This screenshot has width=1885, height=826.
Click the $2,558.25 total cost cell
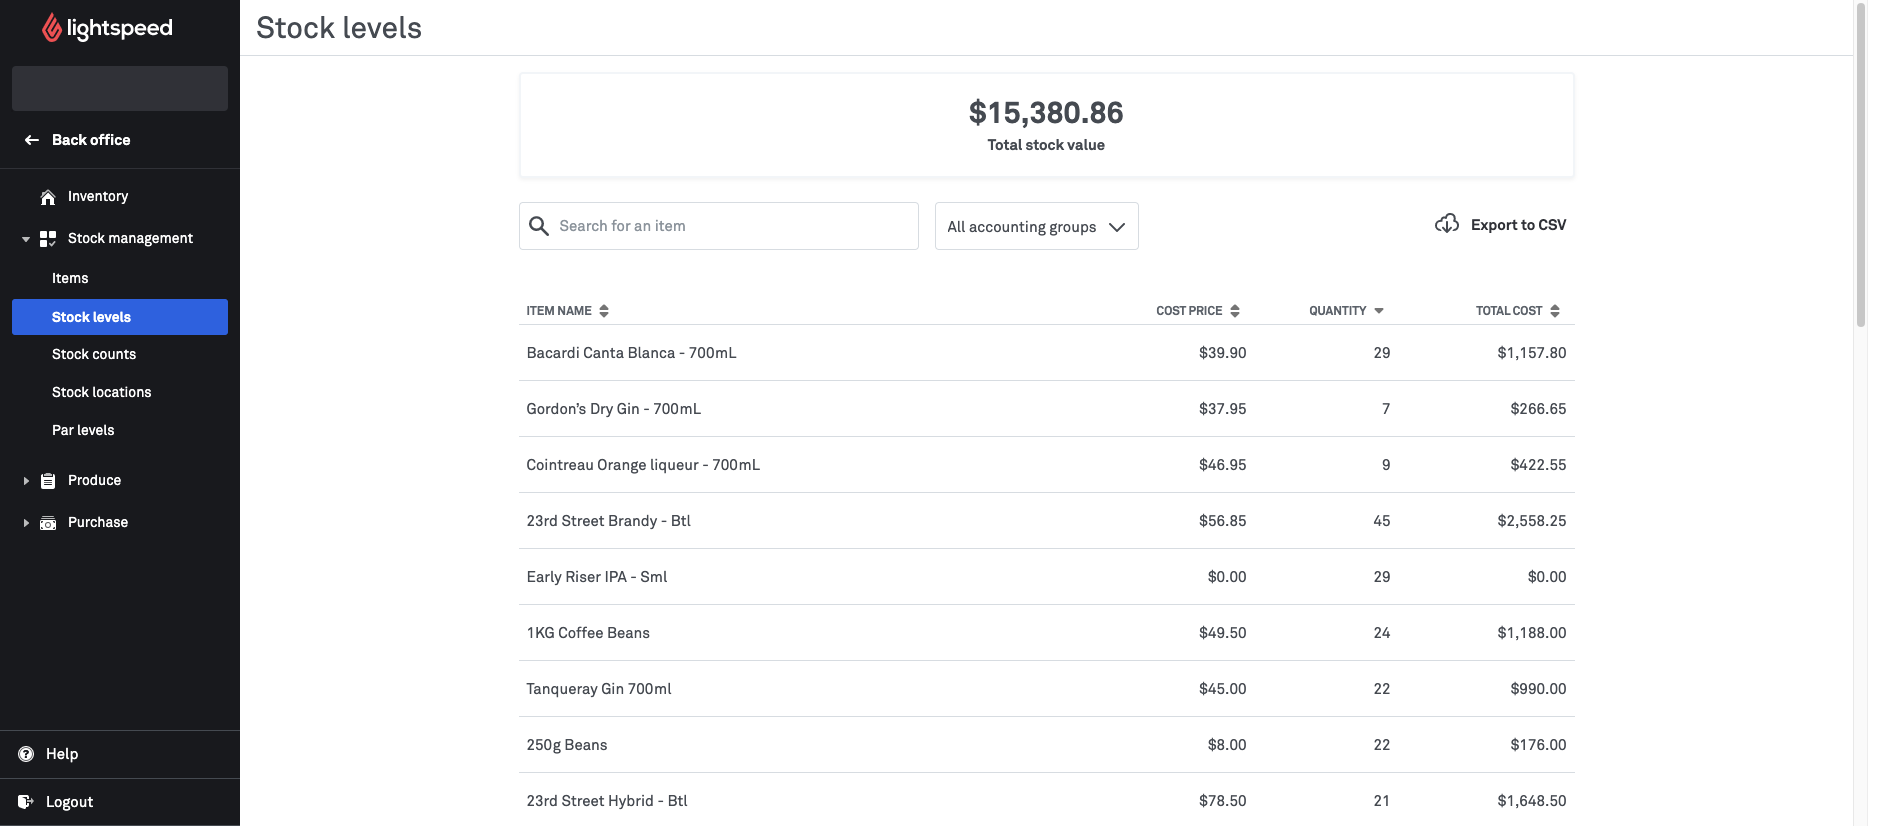1532,521
